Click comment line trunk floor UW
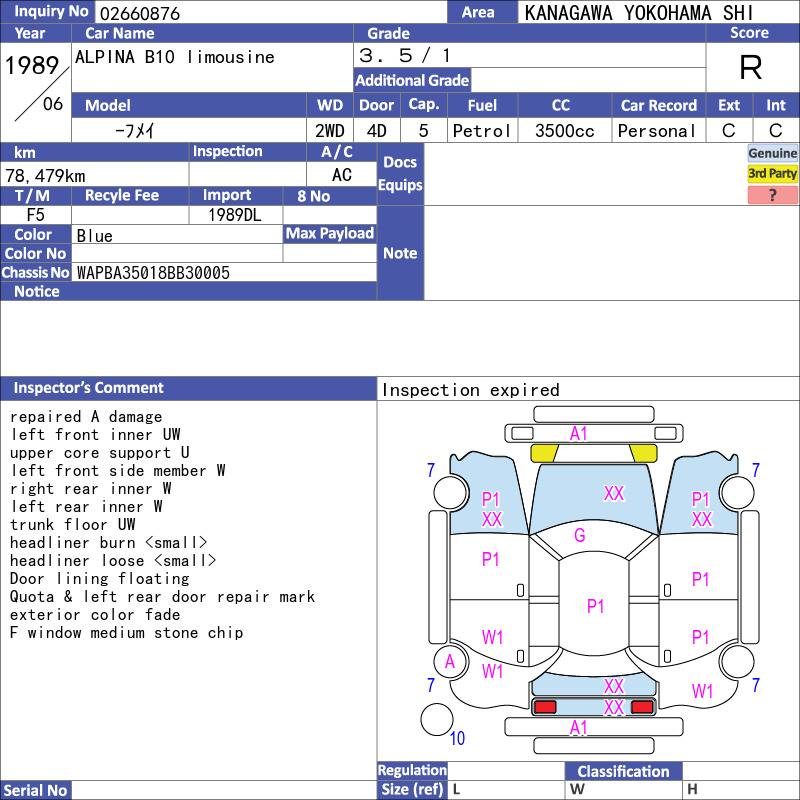 click(x=72, y=525)
